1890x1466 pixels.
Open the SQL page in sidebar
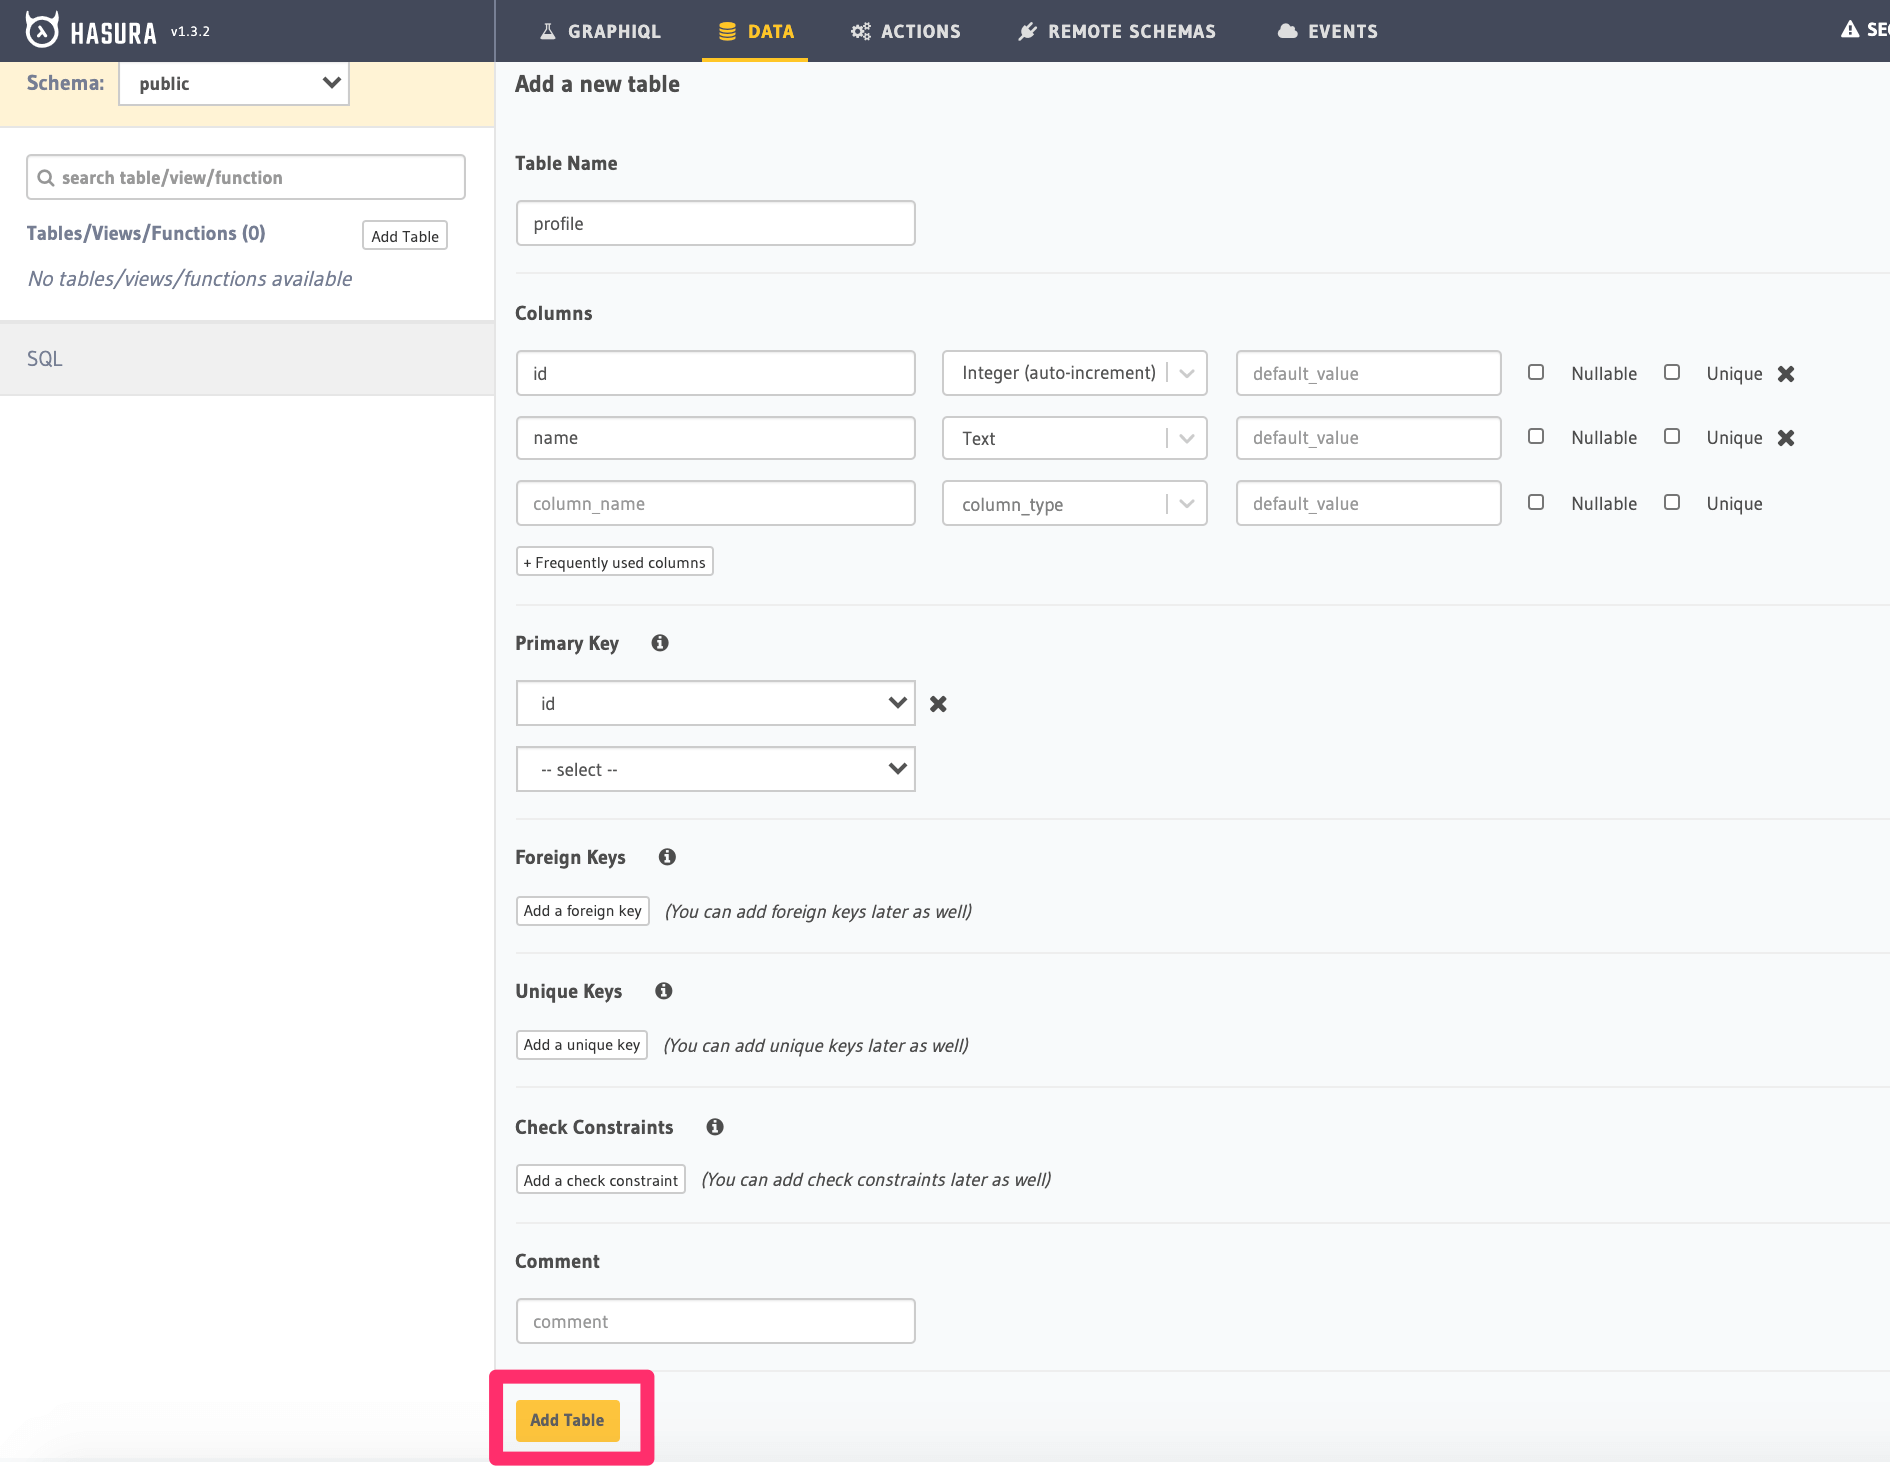(45, 359)
